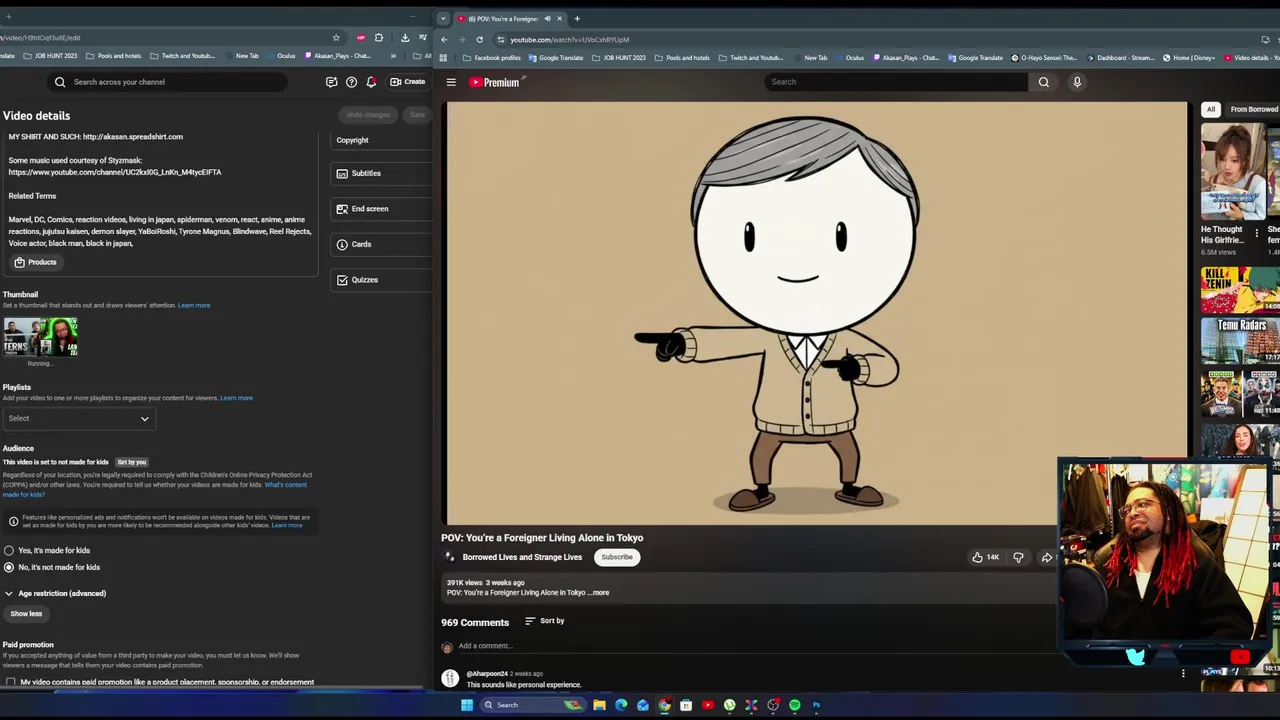Screen dimensions: 1280x720
Task: Reload the YouTube watch page
Action: 479,40
